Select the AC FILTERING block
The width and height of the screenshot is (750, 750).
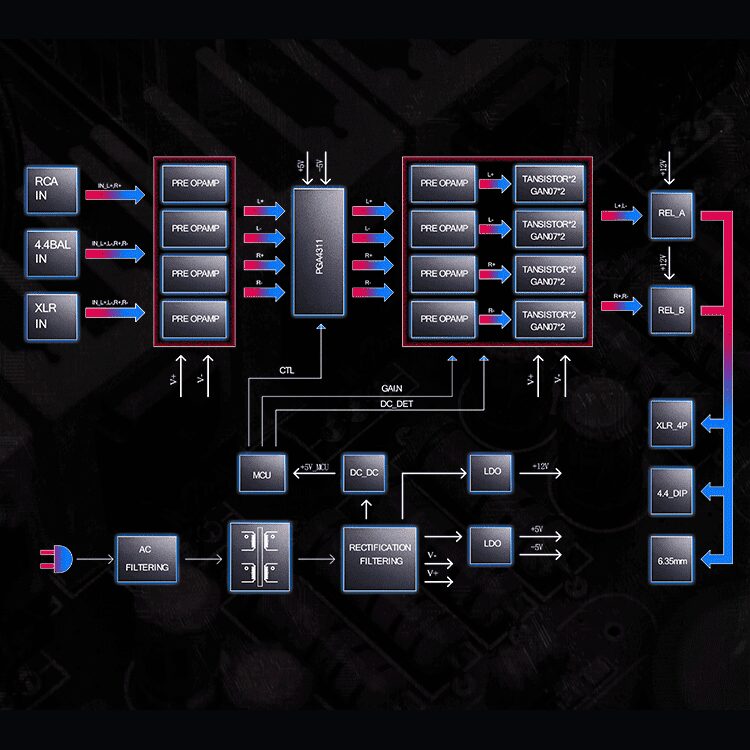pyautogui.click(x=147, y=559)
